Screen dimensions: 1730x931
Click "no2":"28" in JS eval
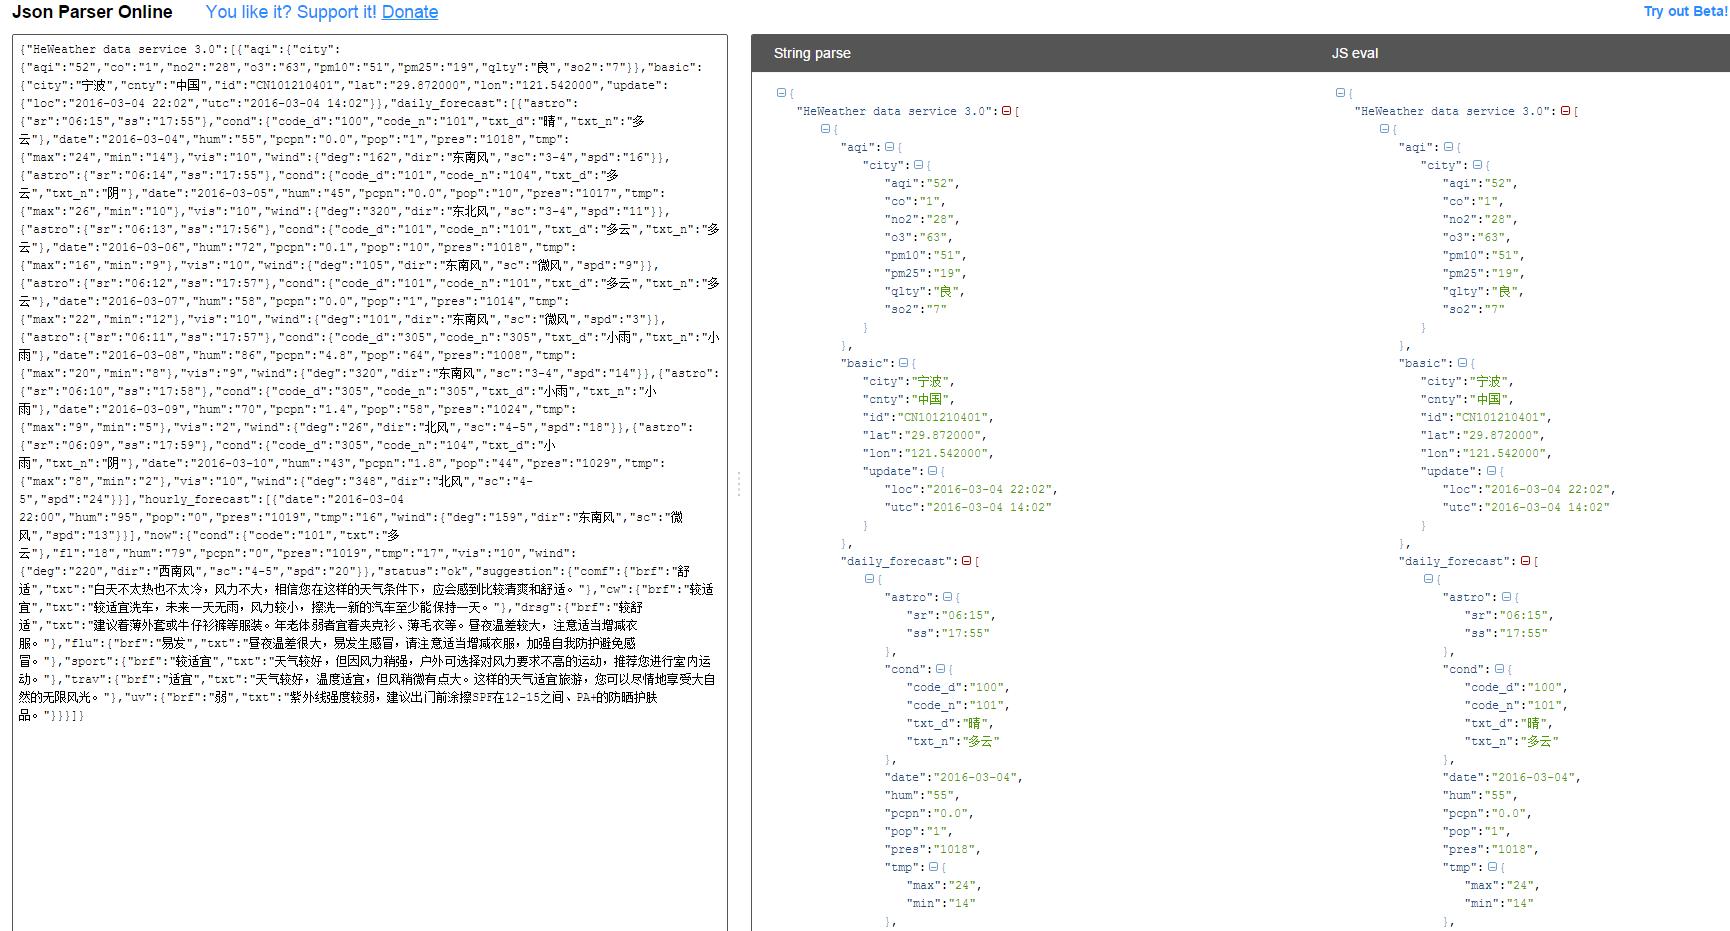tap(1481, 219)
